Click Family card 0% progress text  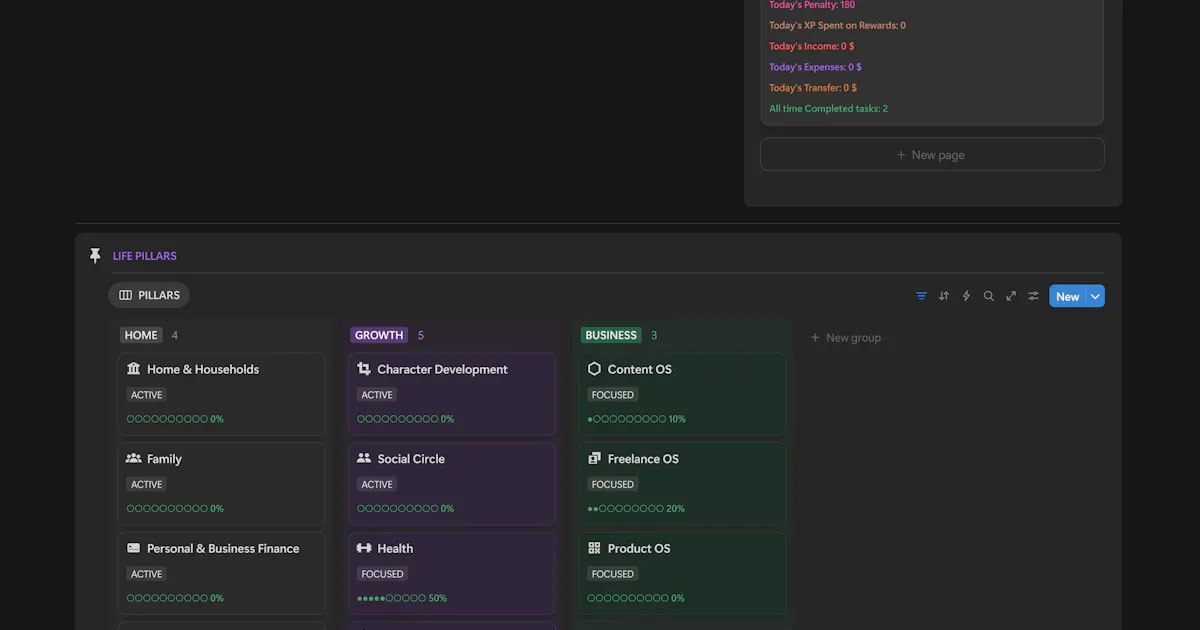[x=217, y=508]
